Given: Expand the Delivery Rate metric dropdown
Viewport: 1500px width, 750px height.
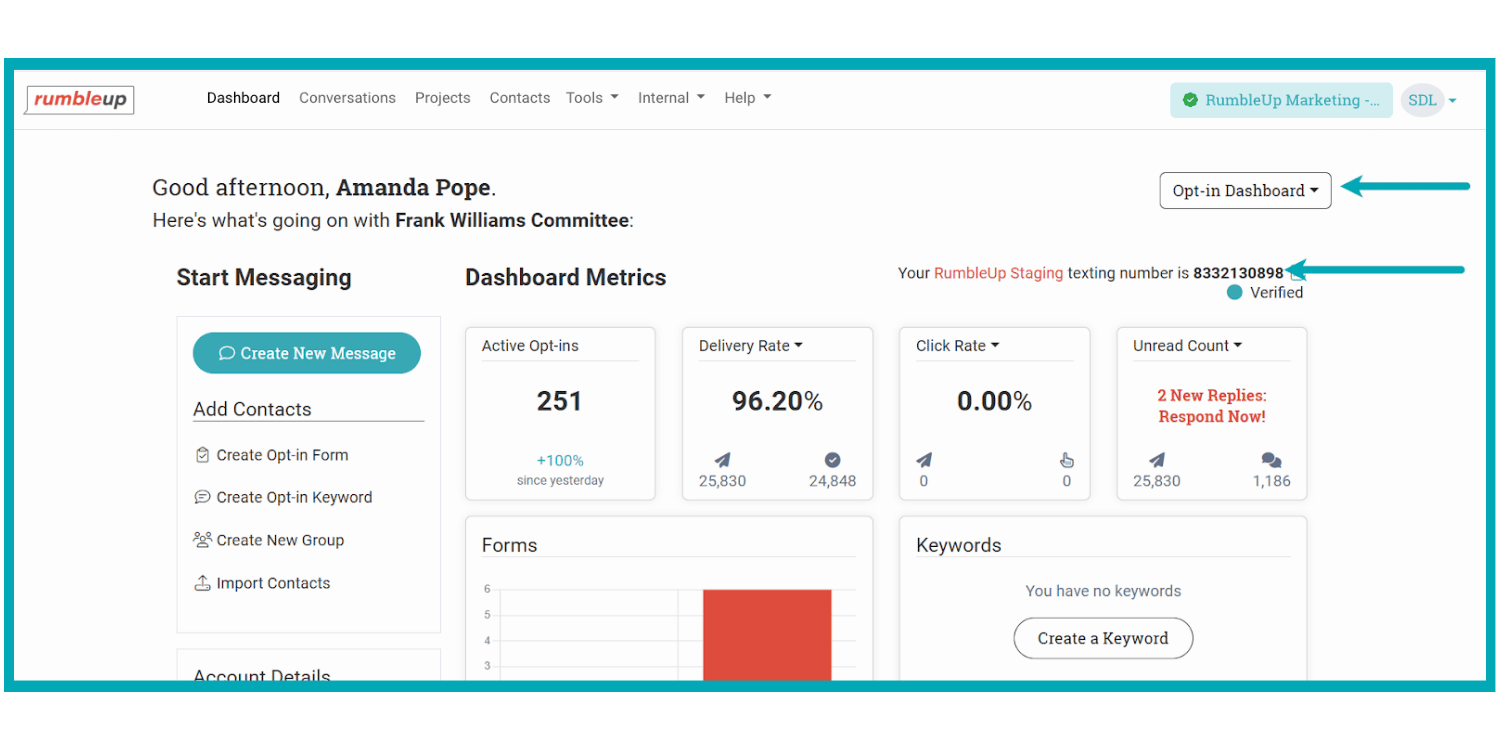Looking at the screenshot, I should [798, 345].
